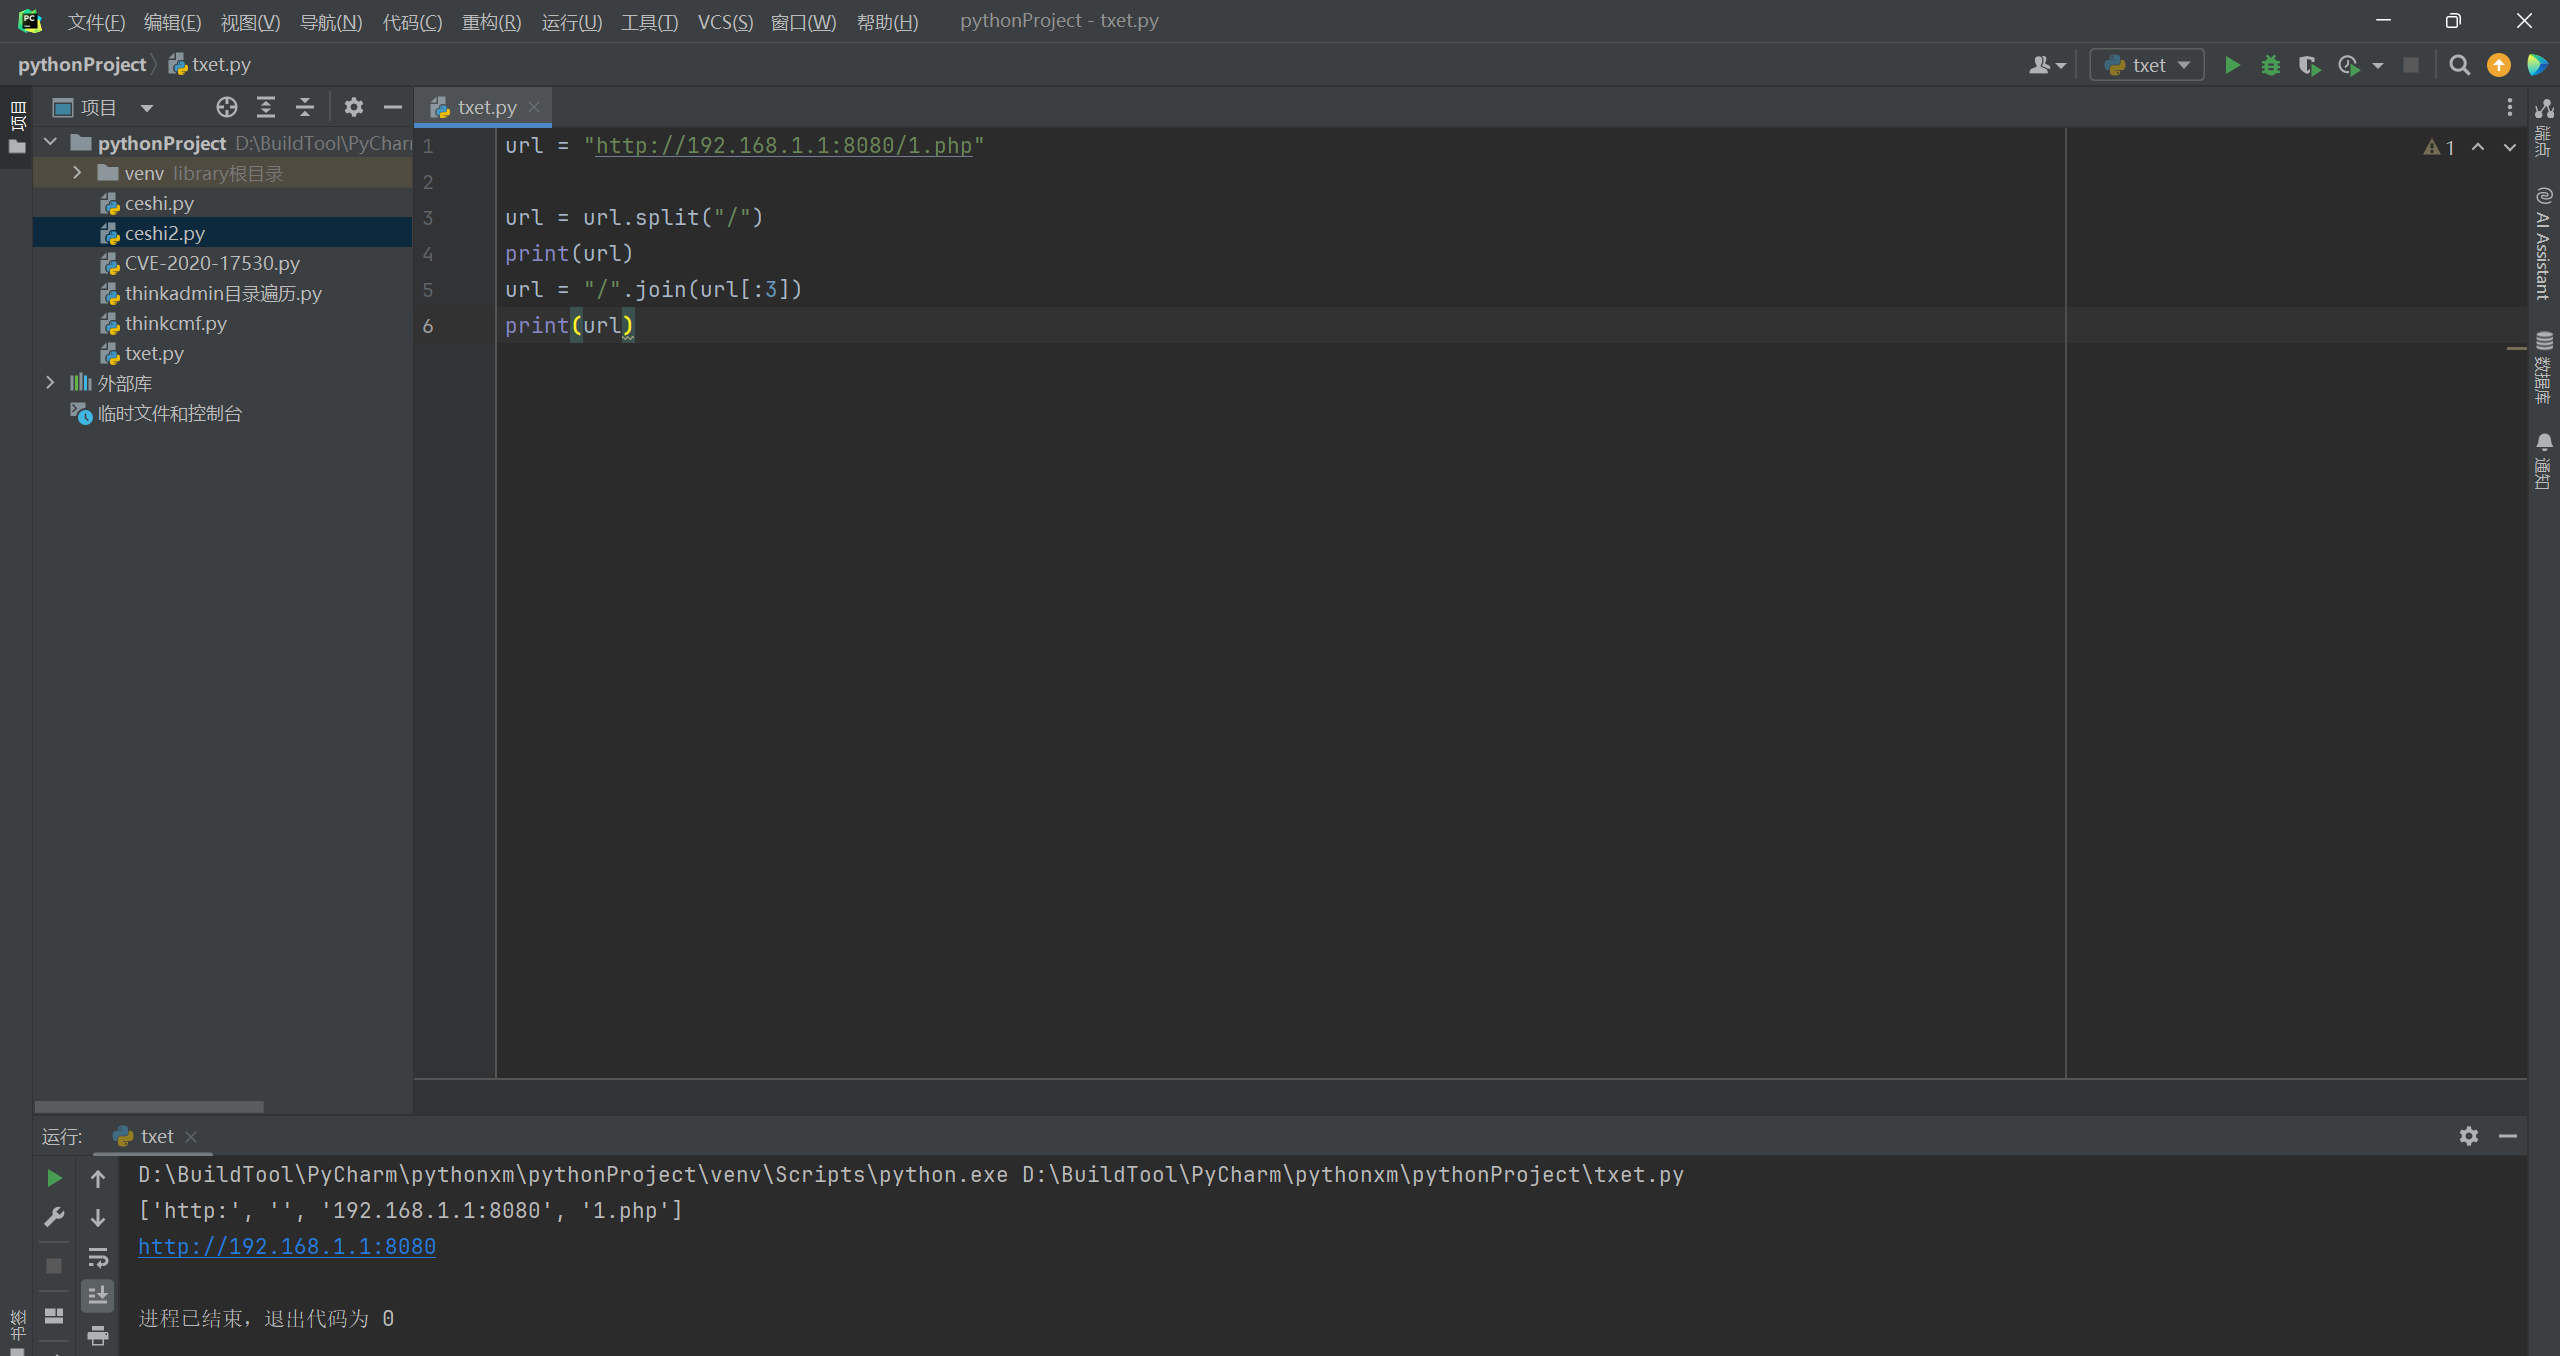Toggle soft-wrap in run console
Viewport: 2560px width, 1356px height.
[98, 1257]
